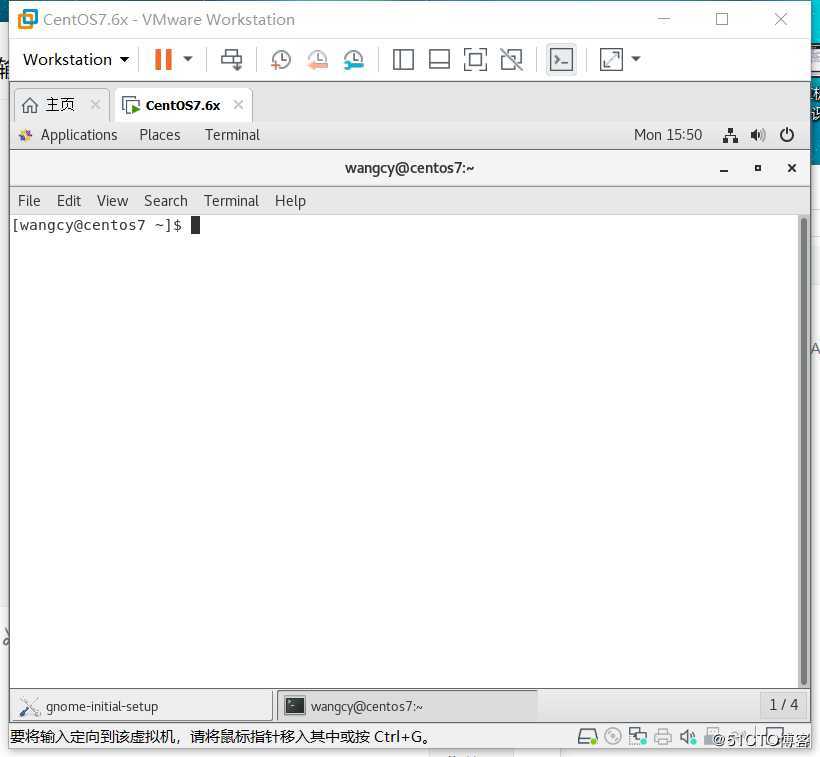Switch to Unity mode
Image resolution: width=820 pixels, height=757 pixels.
pyautogui.click(x=511, y=60)
